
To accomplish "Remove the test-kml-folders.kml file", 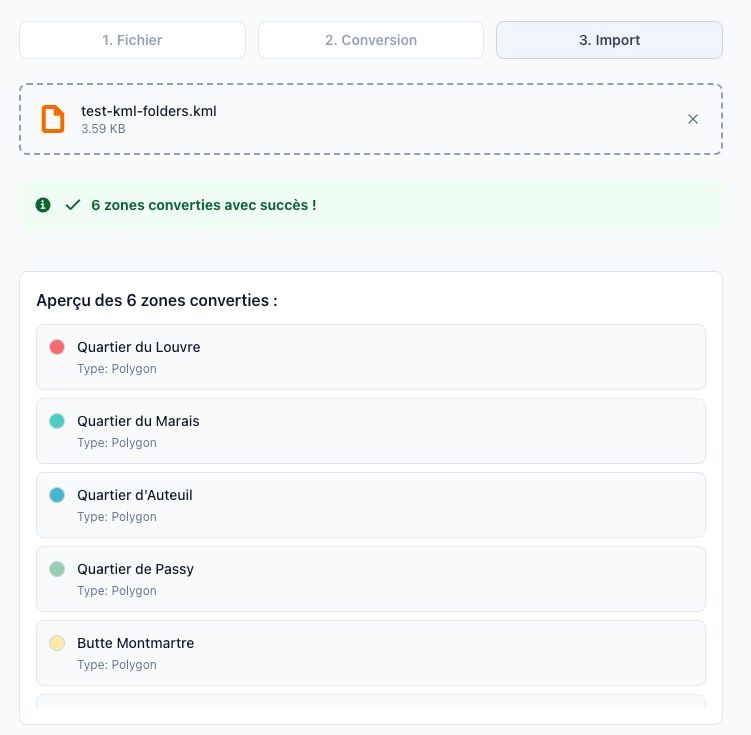I will [693, 119].
